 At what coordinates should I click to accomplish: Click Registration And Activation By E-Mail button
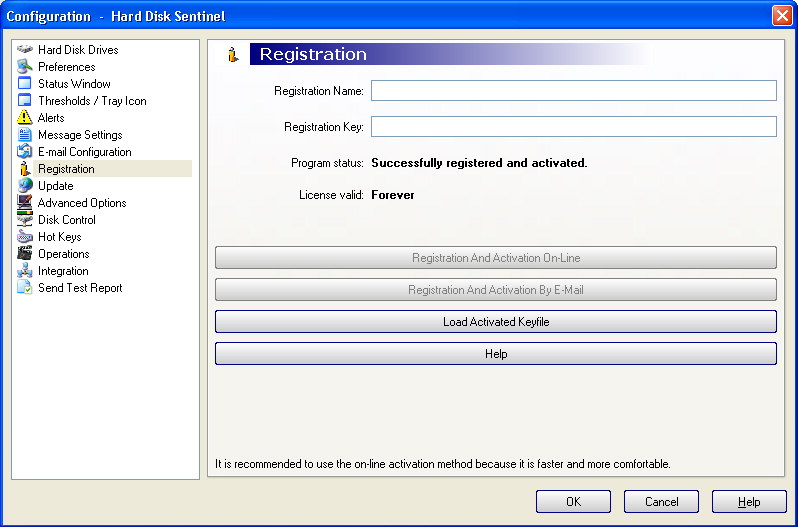tap(496, 290)
